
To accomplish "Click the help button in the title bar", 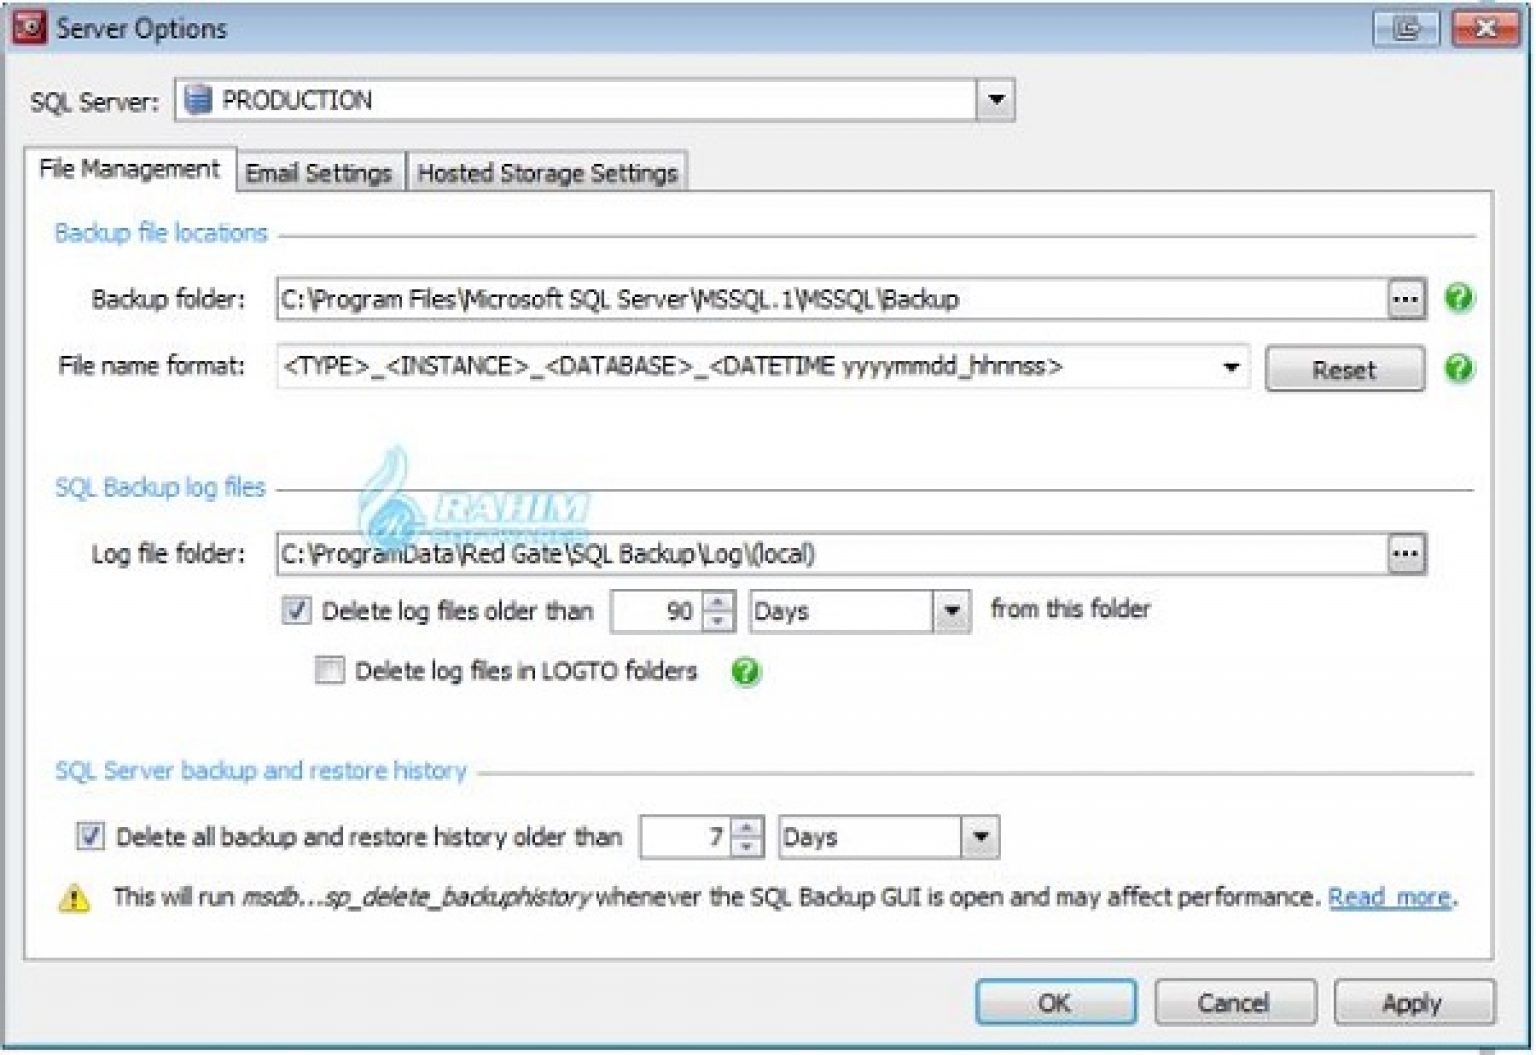I will click(x=1404, y=28).
